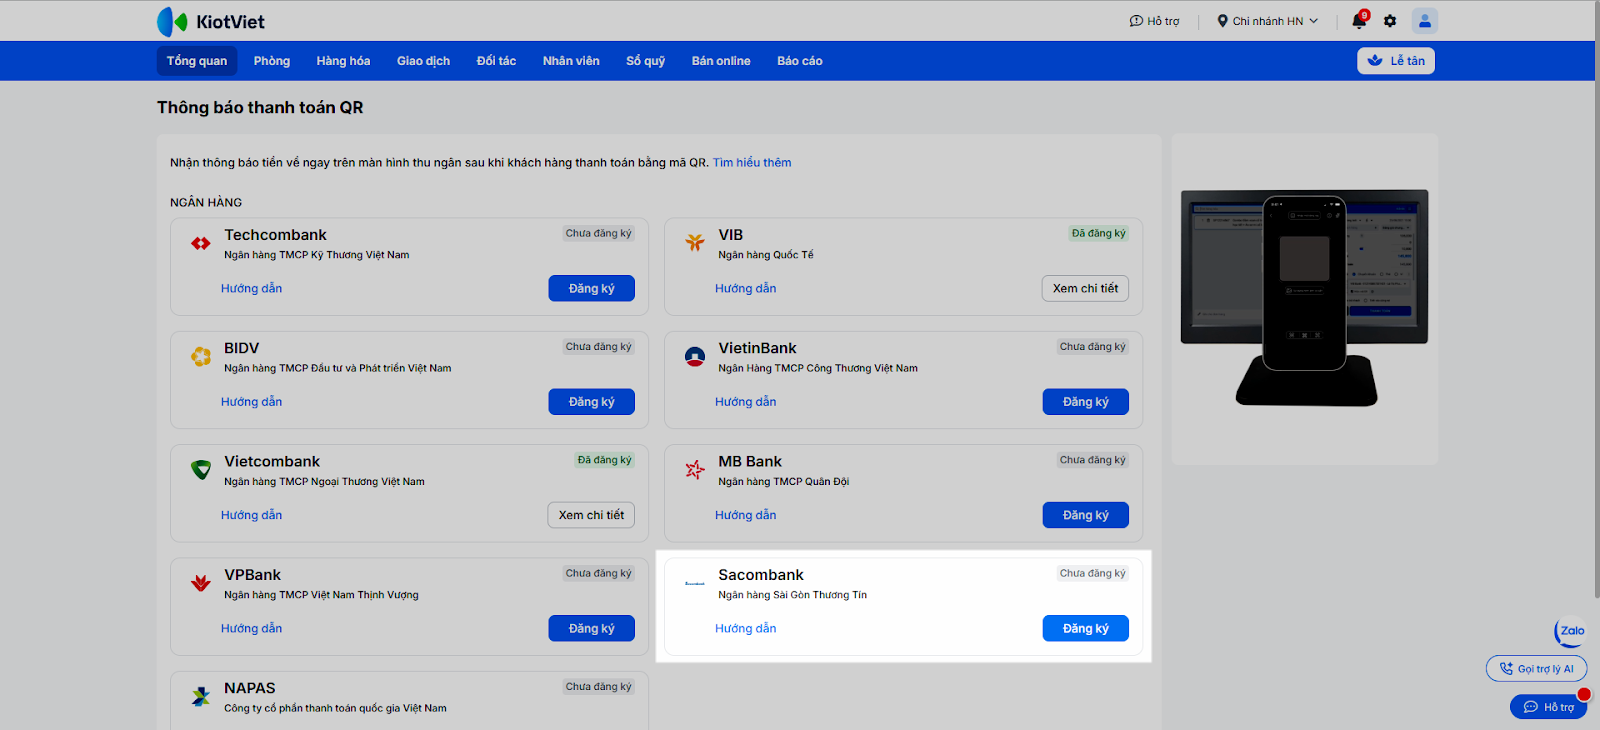Click the VietinBank logo icon
This screenshot has width=1600, height=730.
tap(695, 356)
